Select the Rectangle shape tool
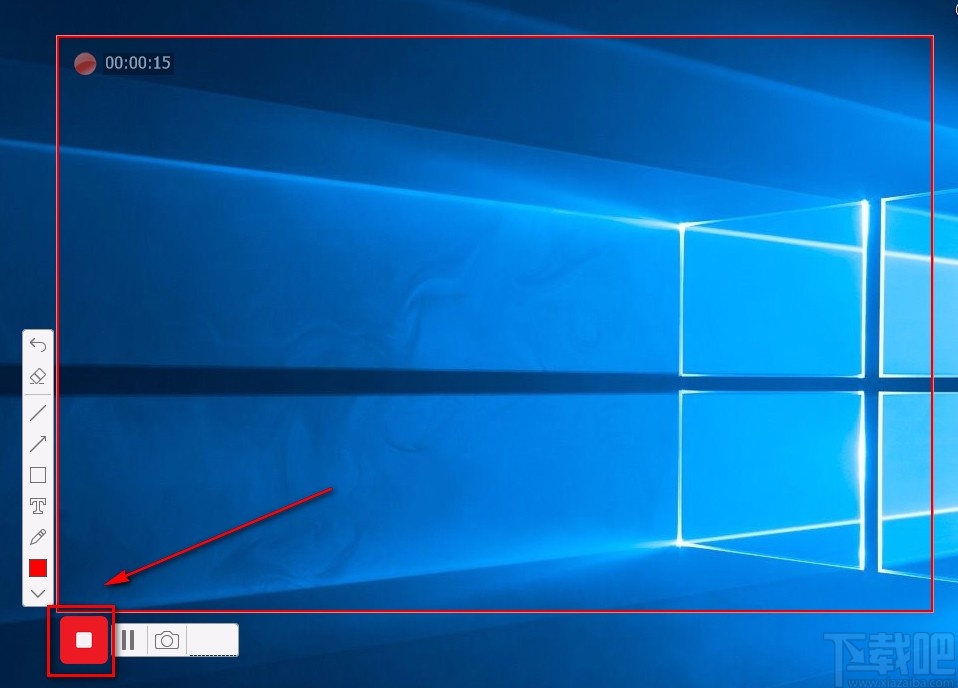The image size is (958, 688). pos(38,475)
